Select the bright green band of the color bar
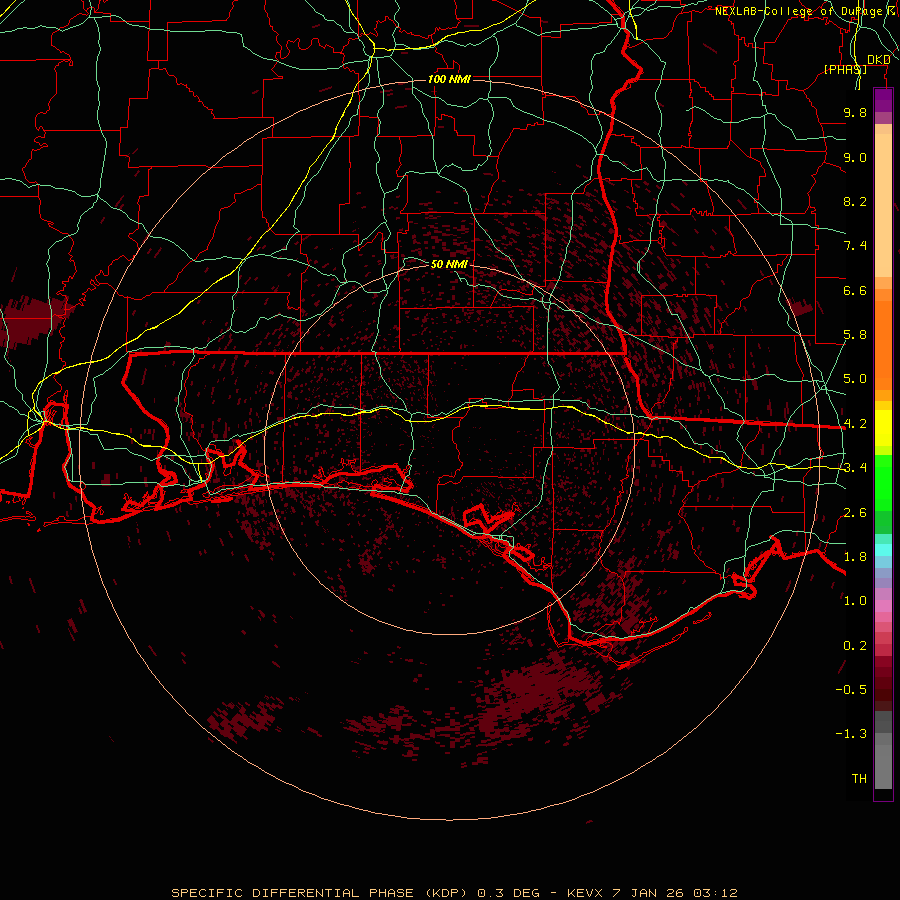The image size is (900, 900). [883, 483]
